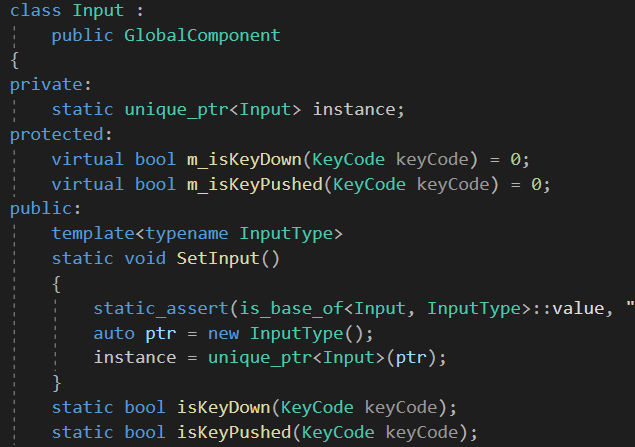Click the "template" keyword
This screenshot has height=447, width=635.
(93, 234)
